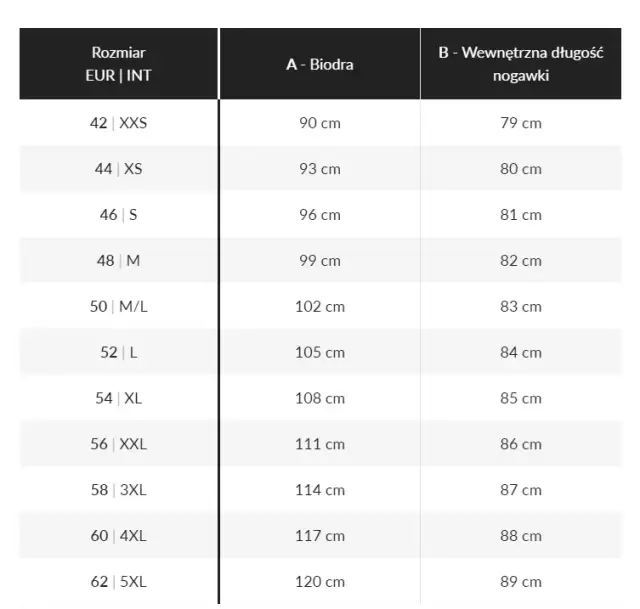Select the 54 | XL size cell
This screenshot has width=640, height=609.
pos(118,398)
